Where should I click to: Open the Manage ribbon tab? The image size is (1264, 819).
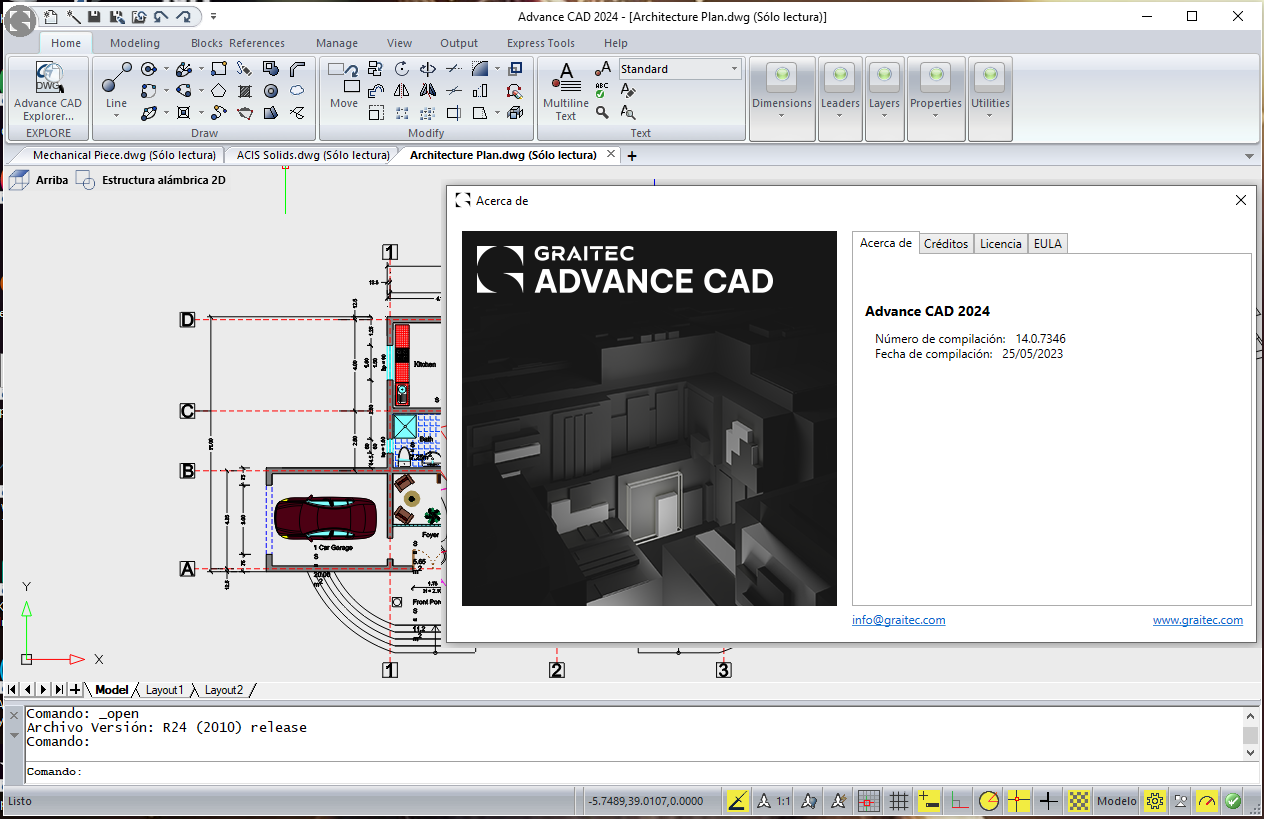[x=337, y=43]
